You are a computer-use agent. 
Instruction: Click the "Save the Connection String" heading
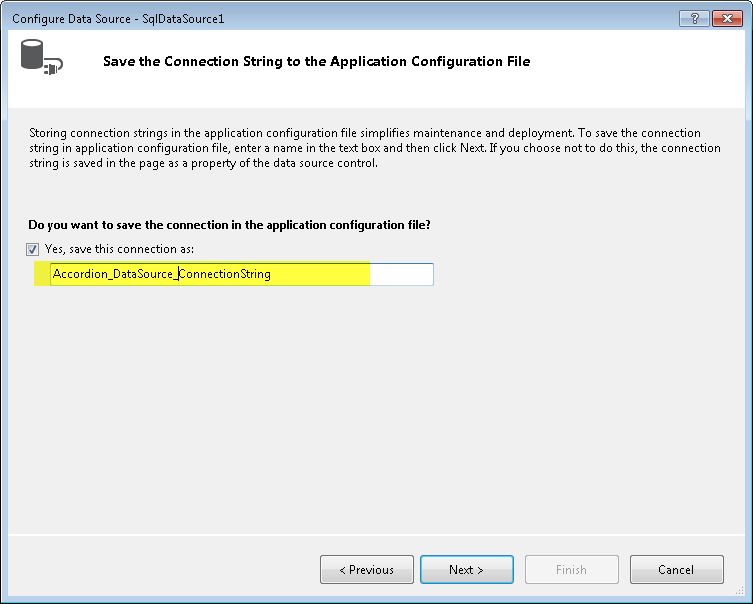tap(316, 62)
